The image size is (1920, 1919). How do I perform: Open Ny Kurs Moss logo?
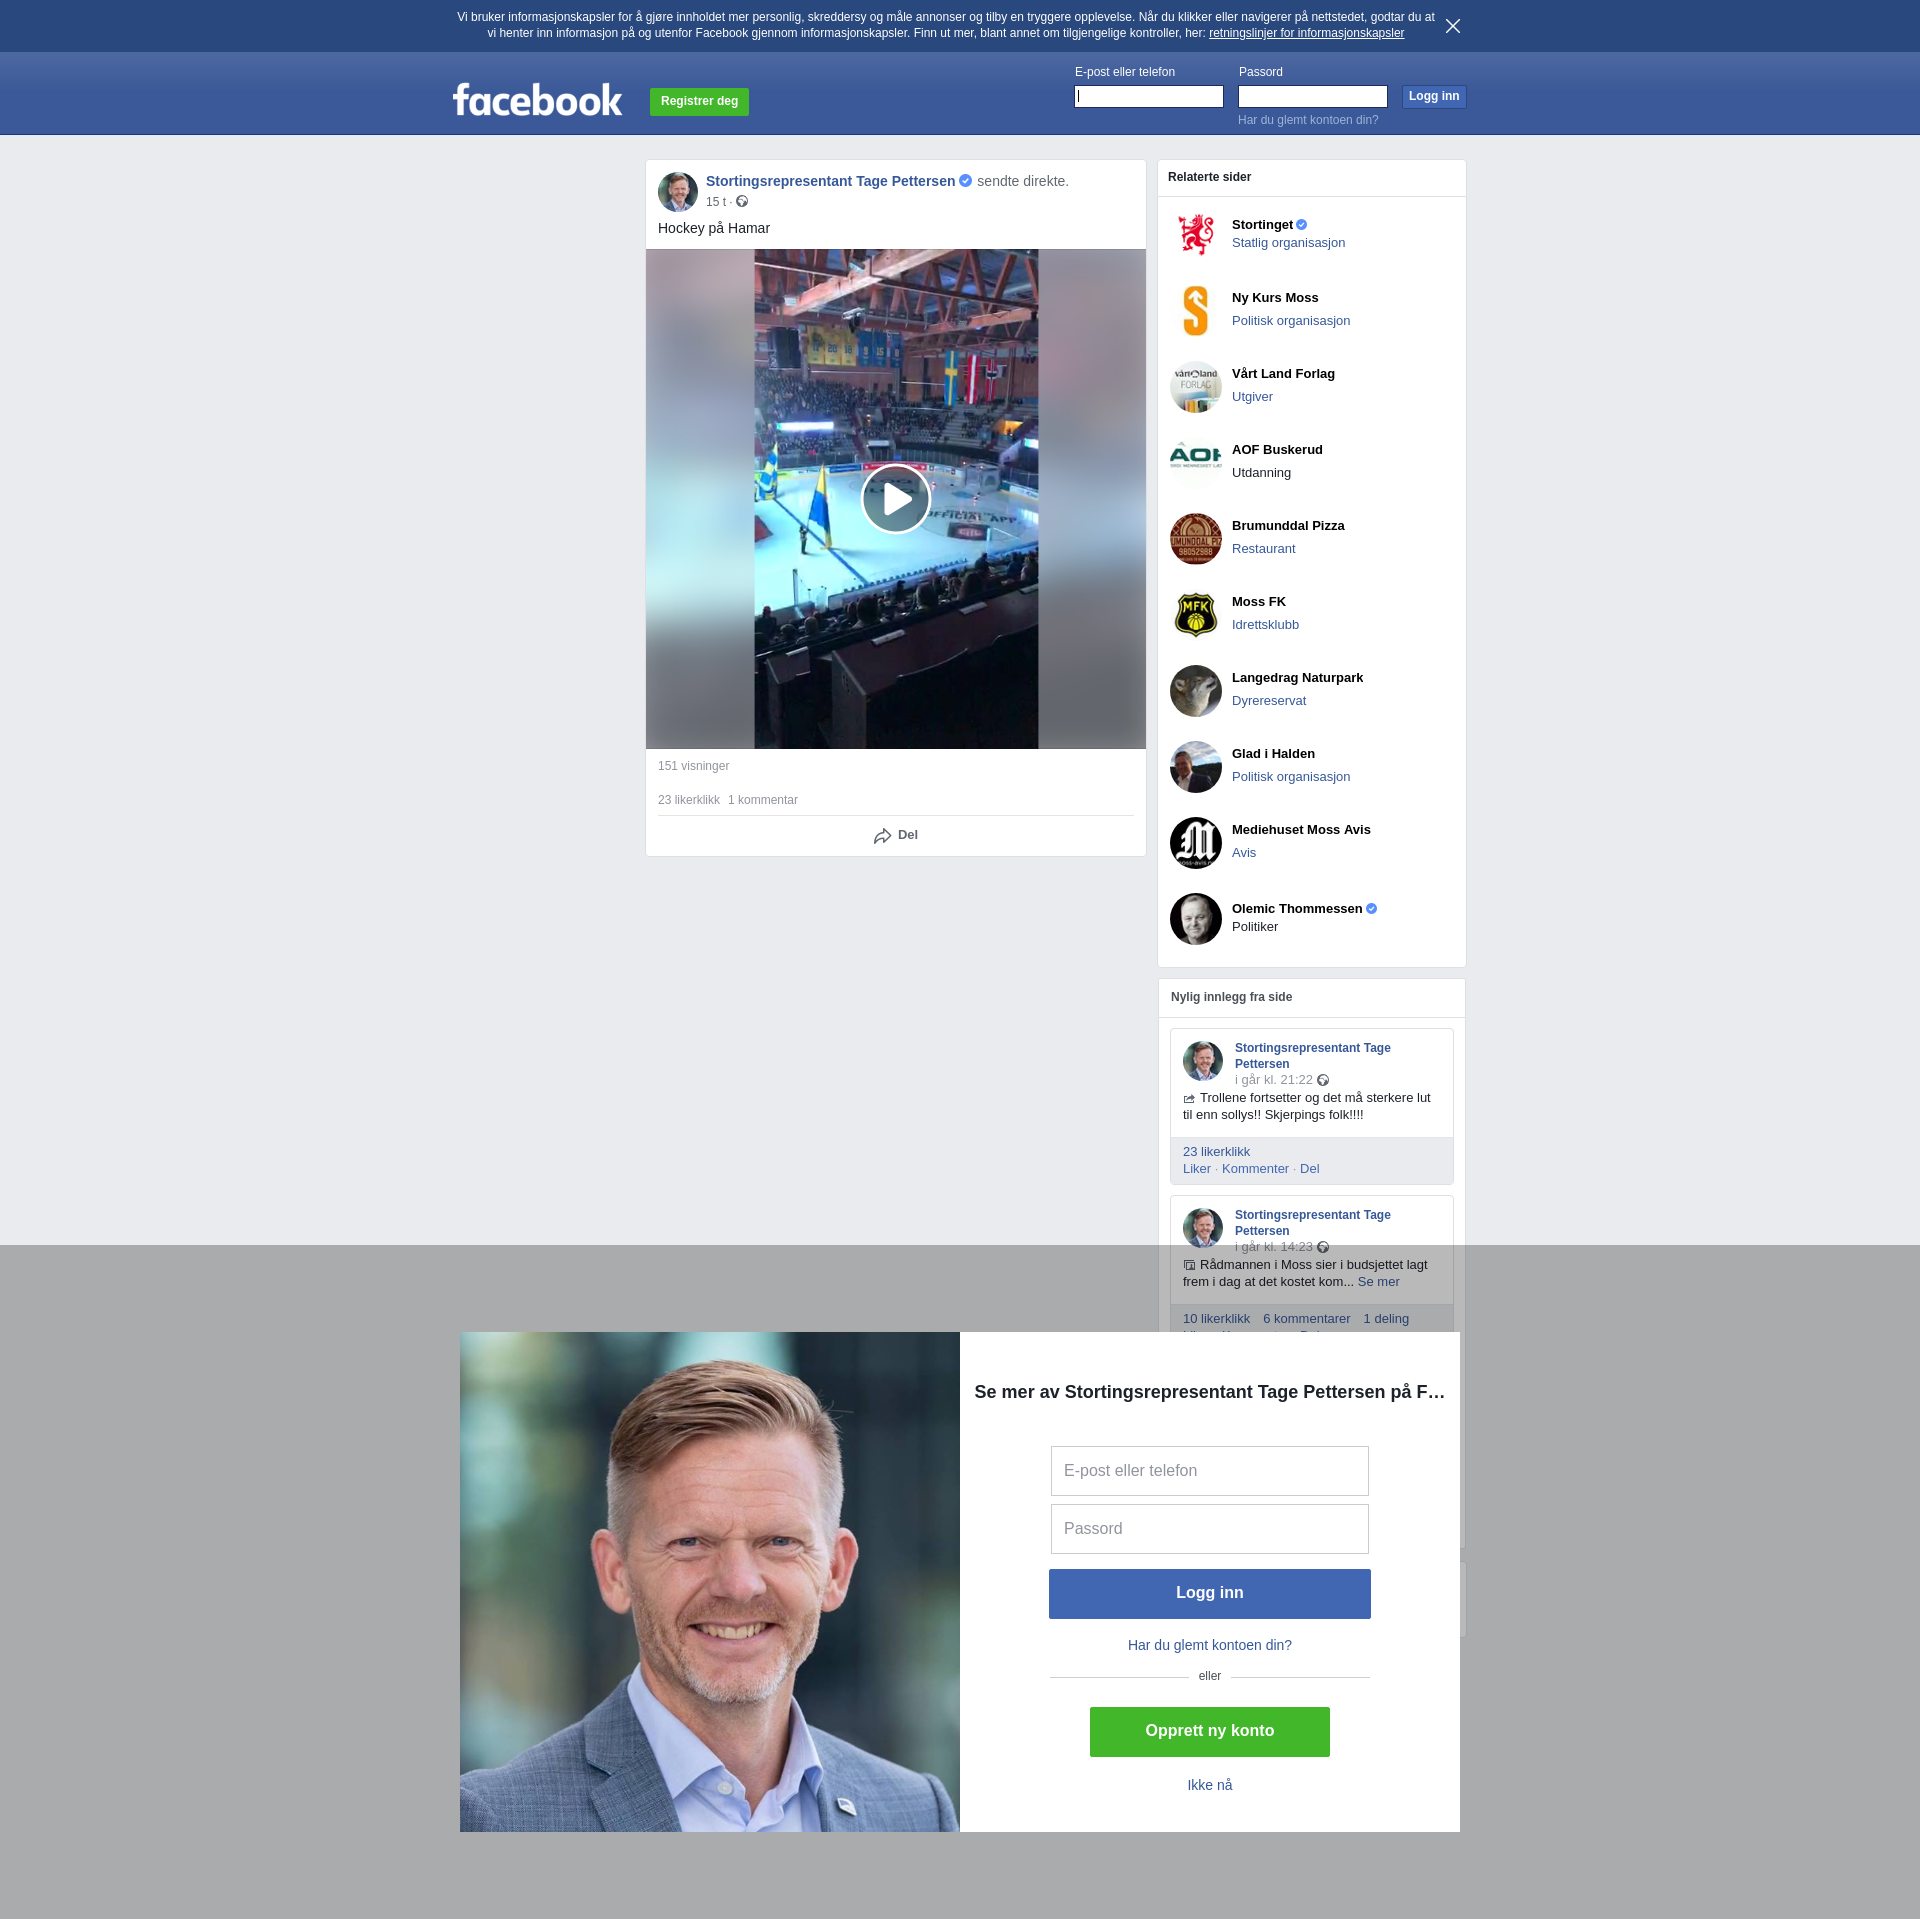pos(1196,311)
